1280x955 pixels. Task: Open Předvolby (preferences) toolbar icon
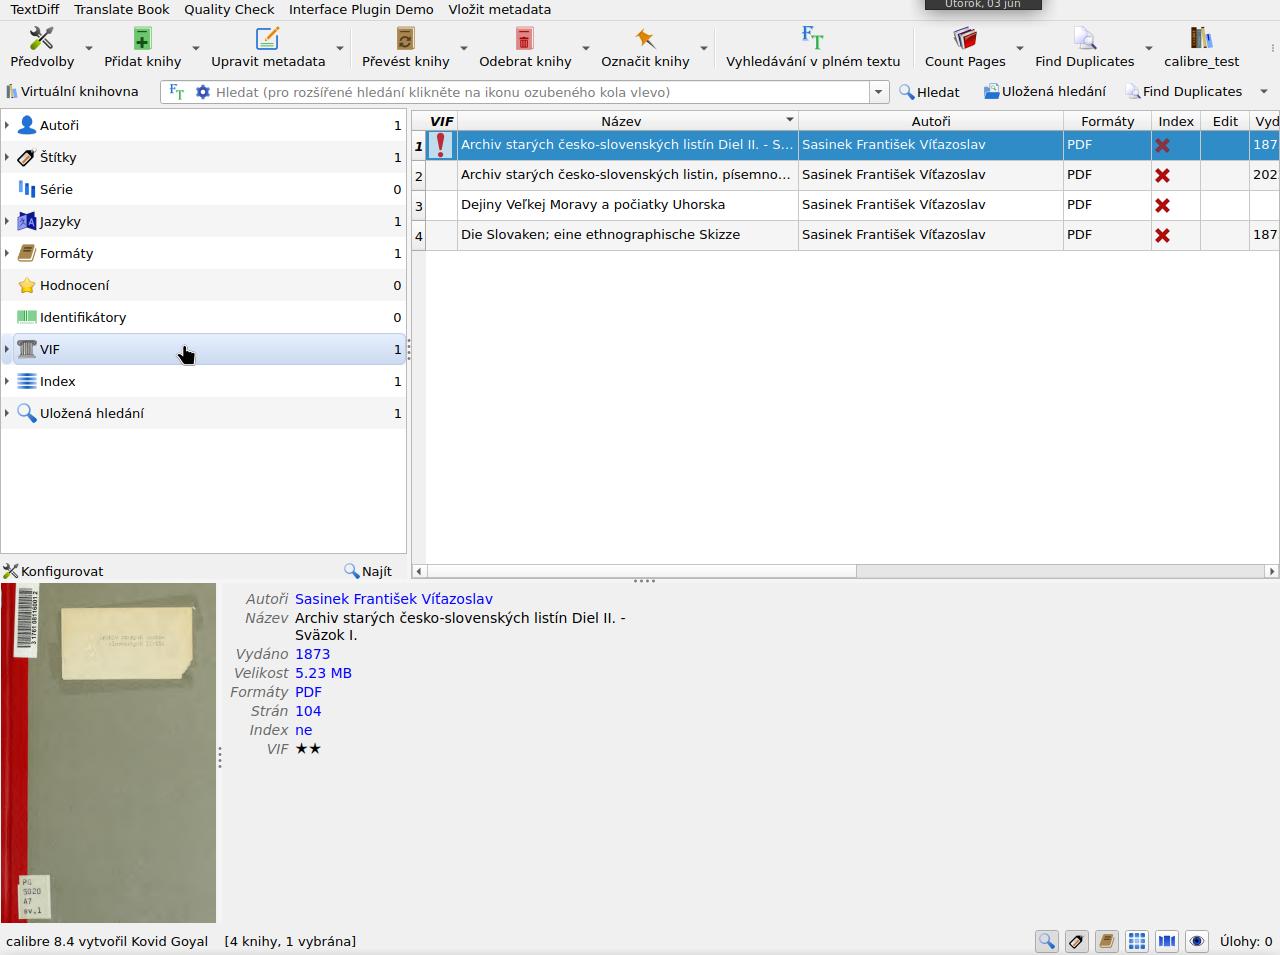(42, 39)
